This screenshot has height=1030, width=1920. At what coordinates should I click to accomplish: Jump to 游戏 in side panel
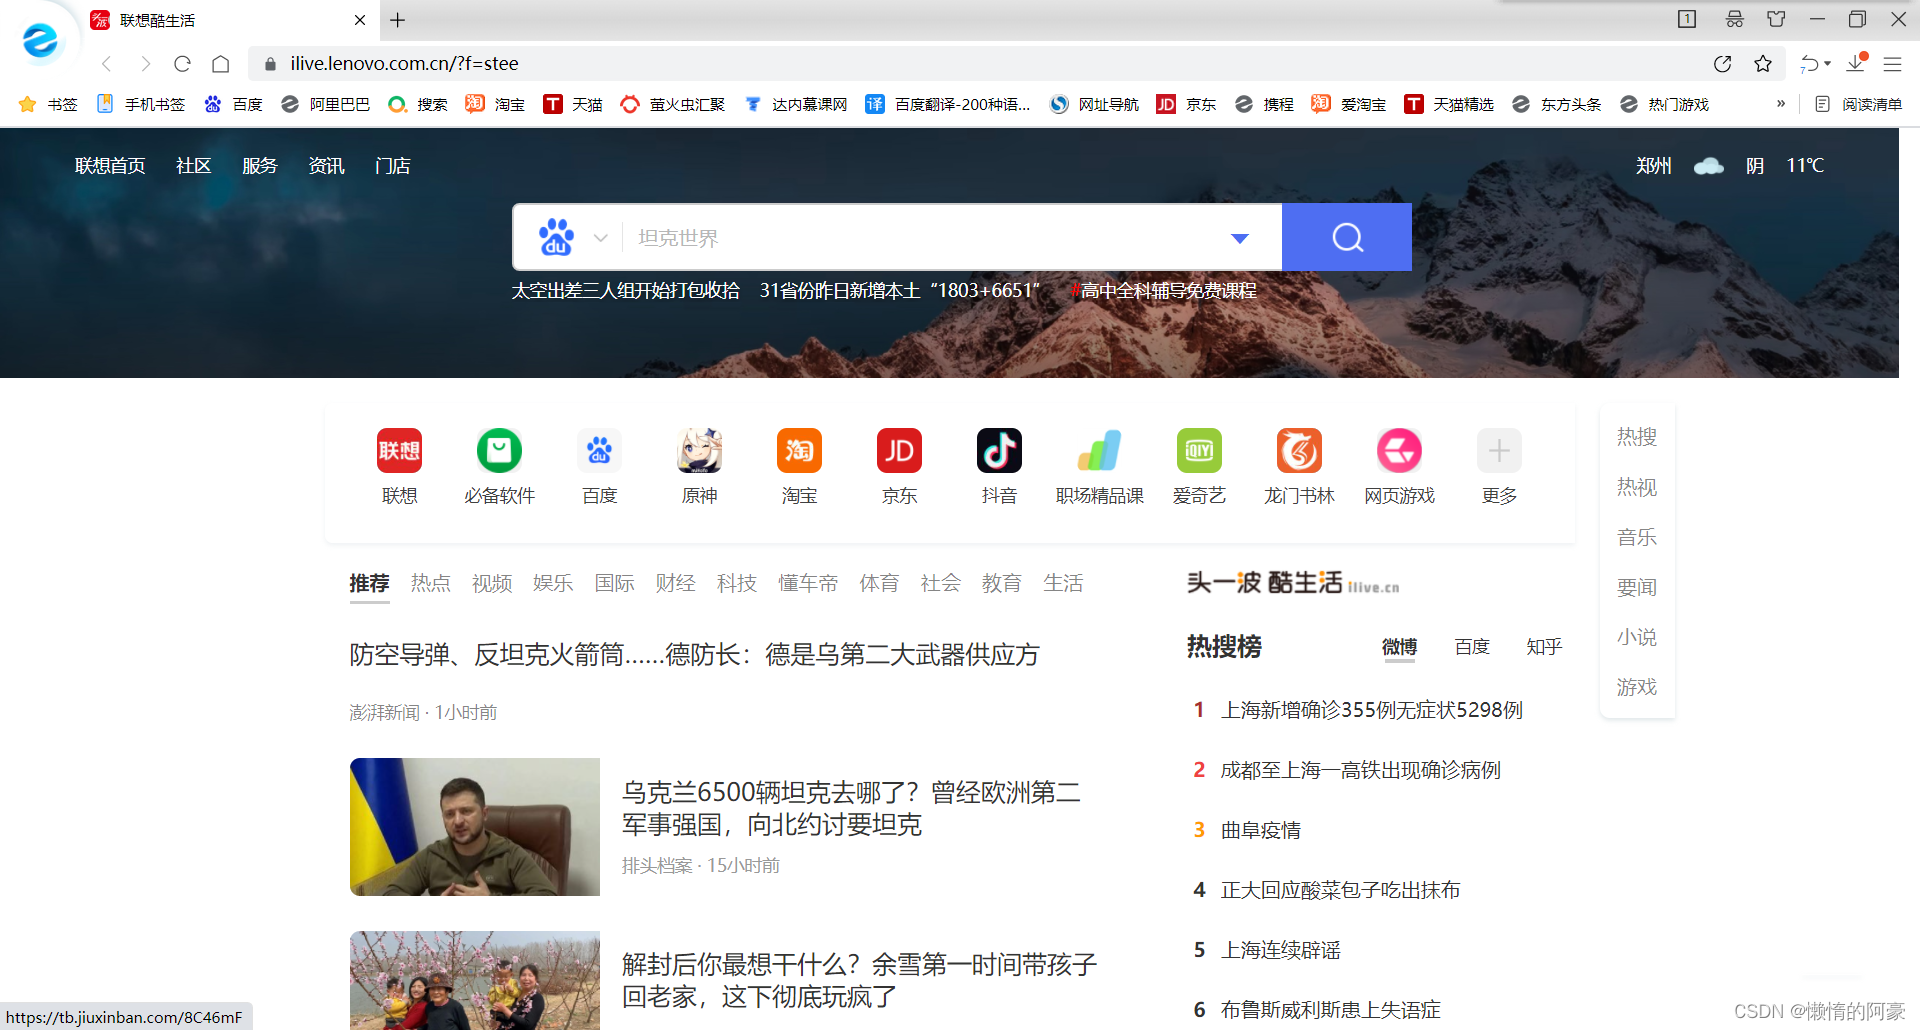pos(1637,687)
